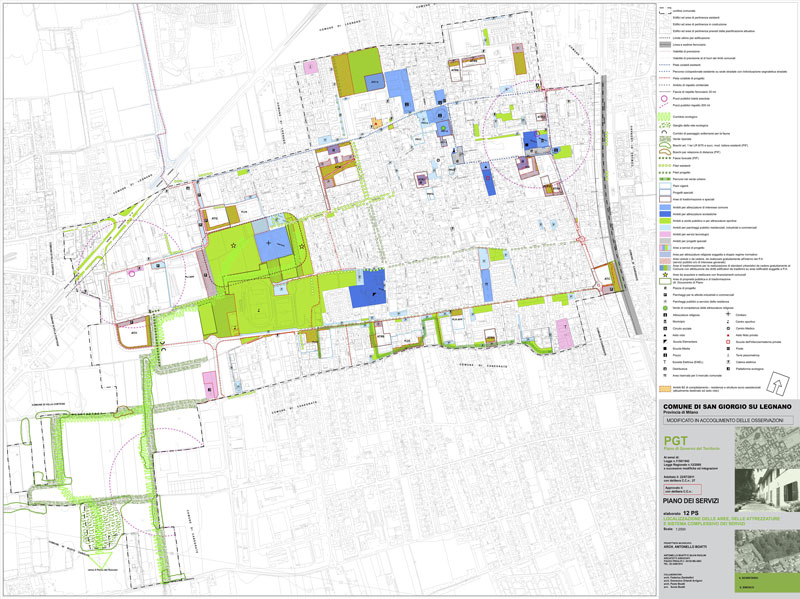Click the Cimitero cross legend symbol
This screenshot has height=599, width=800.
pyautogui.click(x=728, y=315)
